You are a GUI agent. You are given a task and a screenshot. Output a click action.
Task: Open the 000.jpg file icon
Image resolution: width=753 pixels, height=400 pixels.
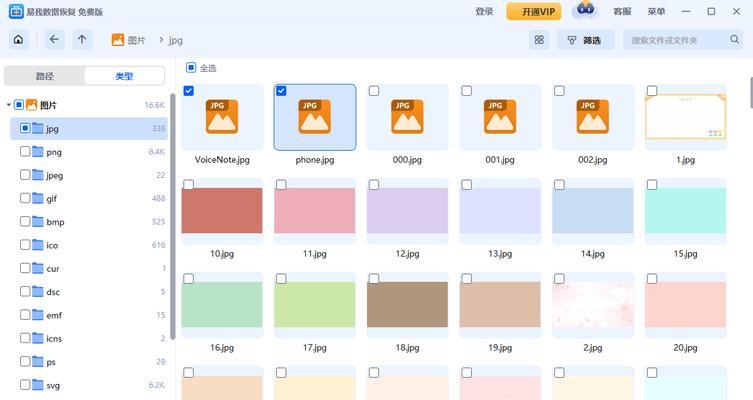click(406, 117)
